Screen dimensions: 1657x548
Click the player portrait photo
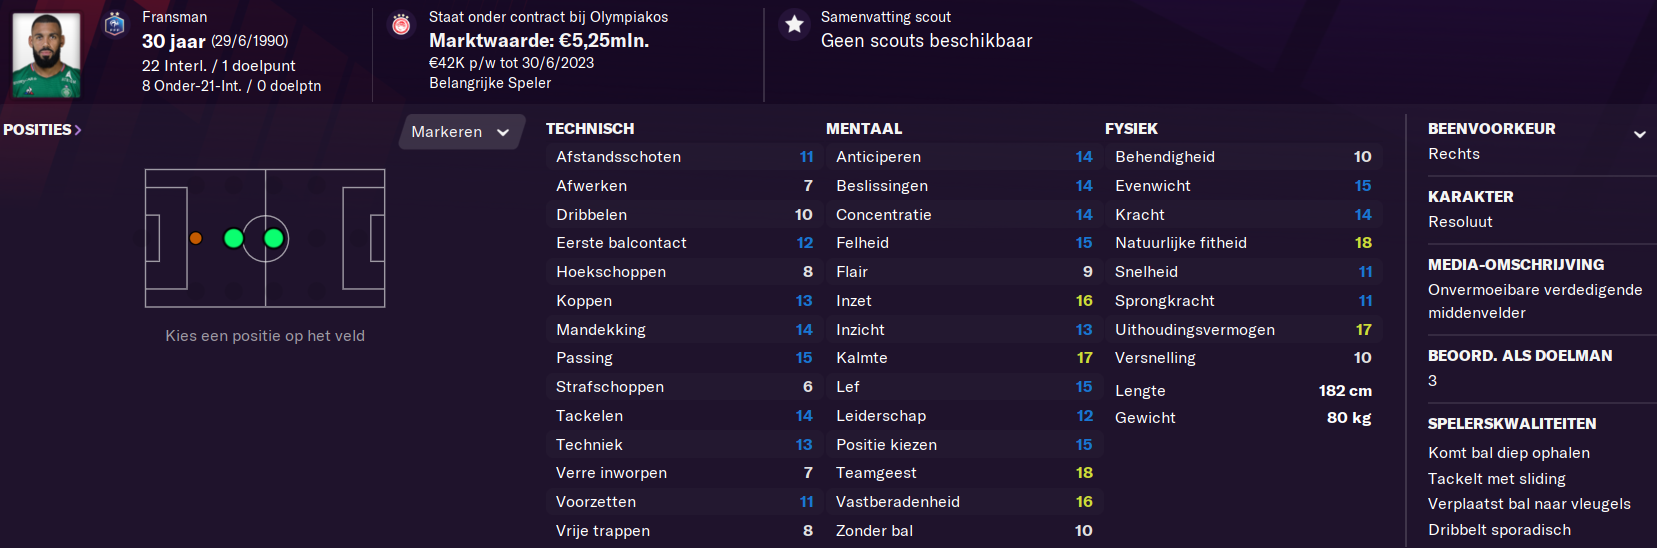(x=46, y=55)
